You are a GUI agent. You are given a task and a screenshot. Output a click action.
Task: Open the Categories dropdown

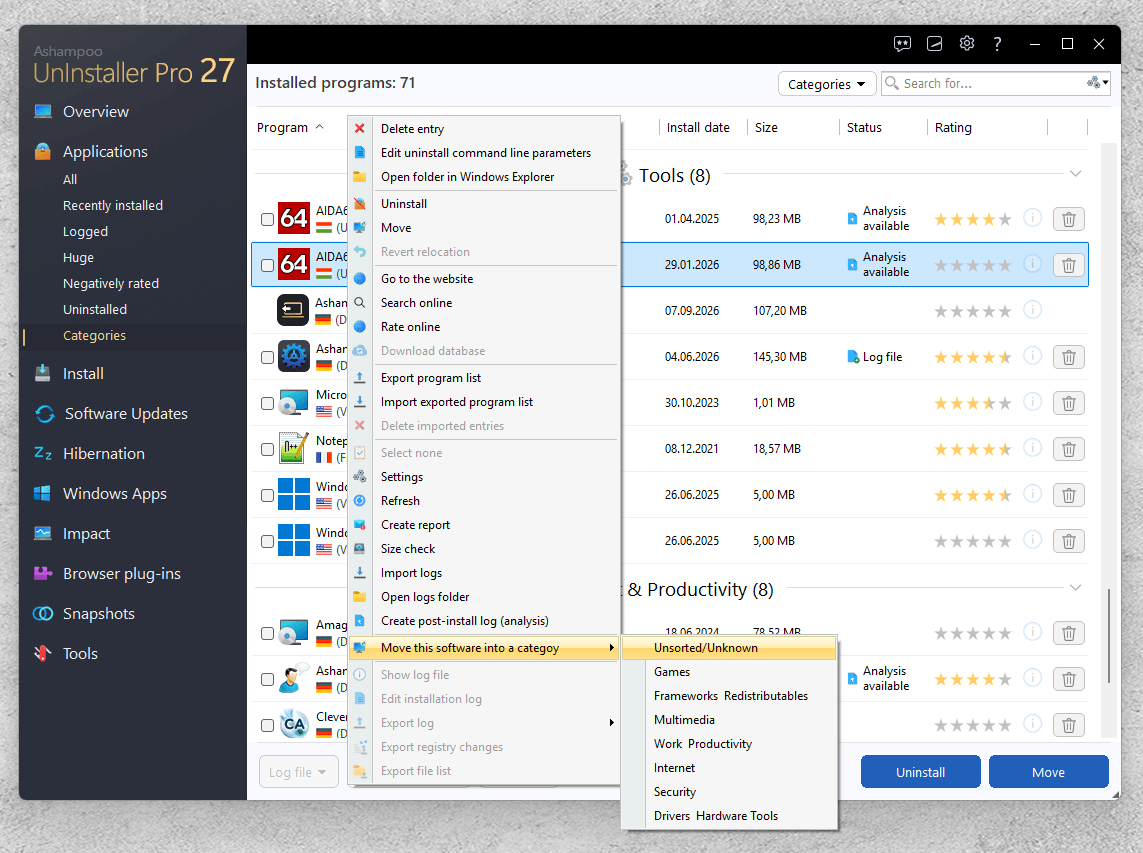coord(827,84)
